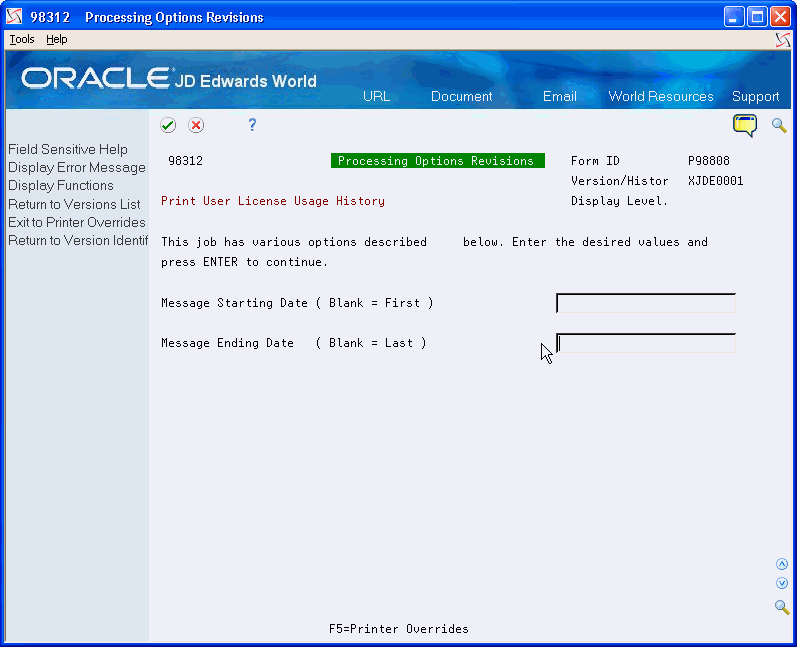Click the scroll down arrow icon

pyautogui.click(x=782, y=583)
